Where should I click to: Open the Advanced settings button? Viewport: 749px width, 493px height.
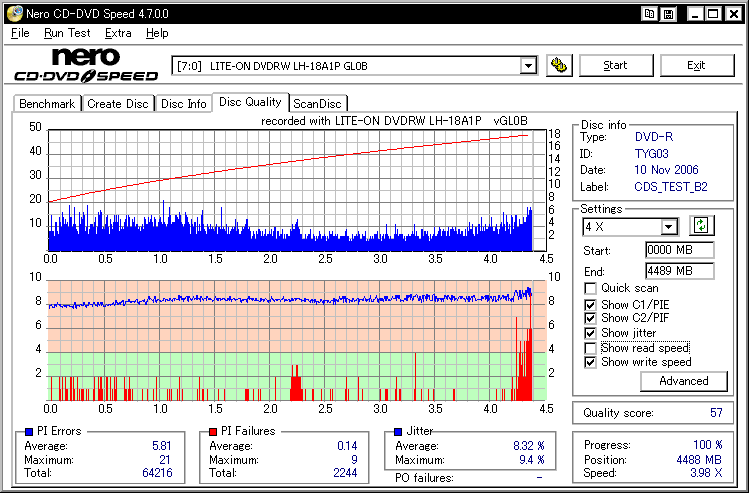[684, 381]
